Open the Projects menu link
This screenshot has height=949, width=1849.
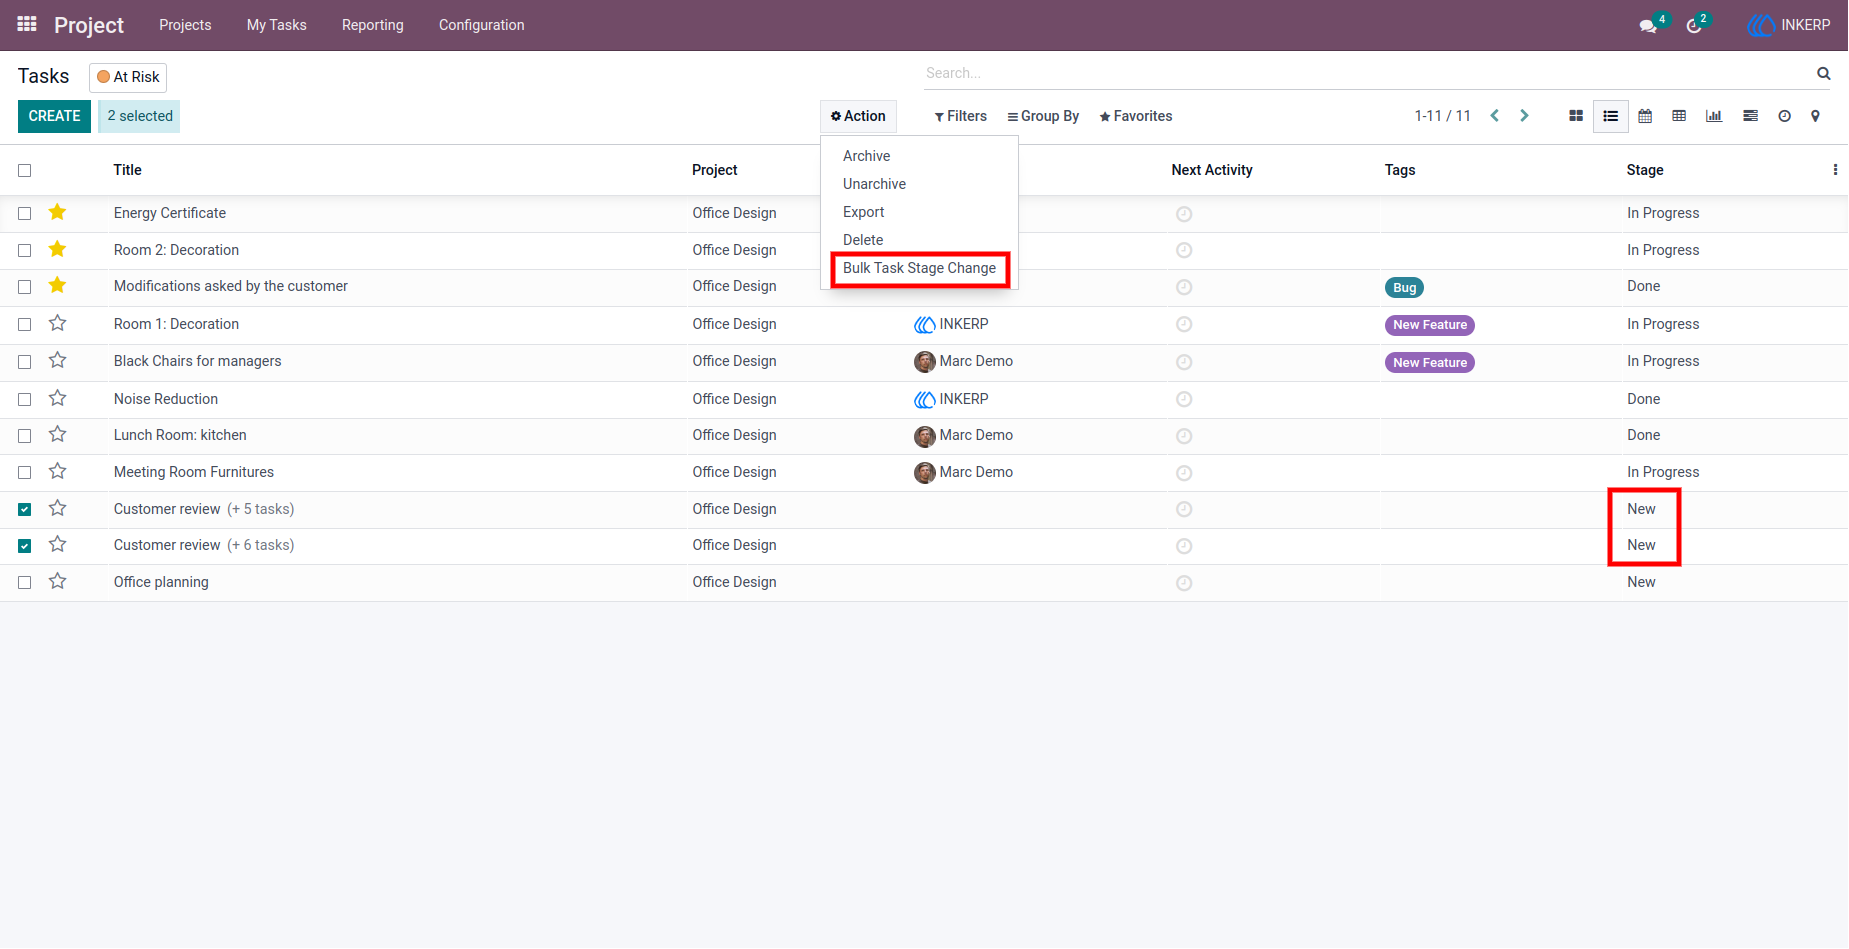(x=185, y=25)
